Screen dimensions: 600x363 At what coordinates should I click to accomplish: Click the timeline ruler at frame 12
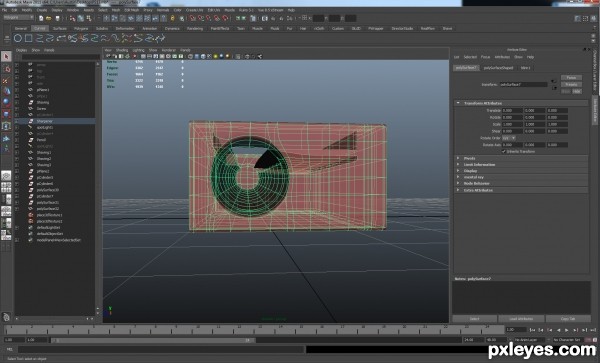point(240,329)
